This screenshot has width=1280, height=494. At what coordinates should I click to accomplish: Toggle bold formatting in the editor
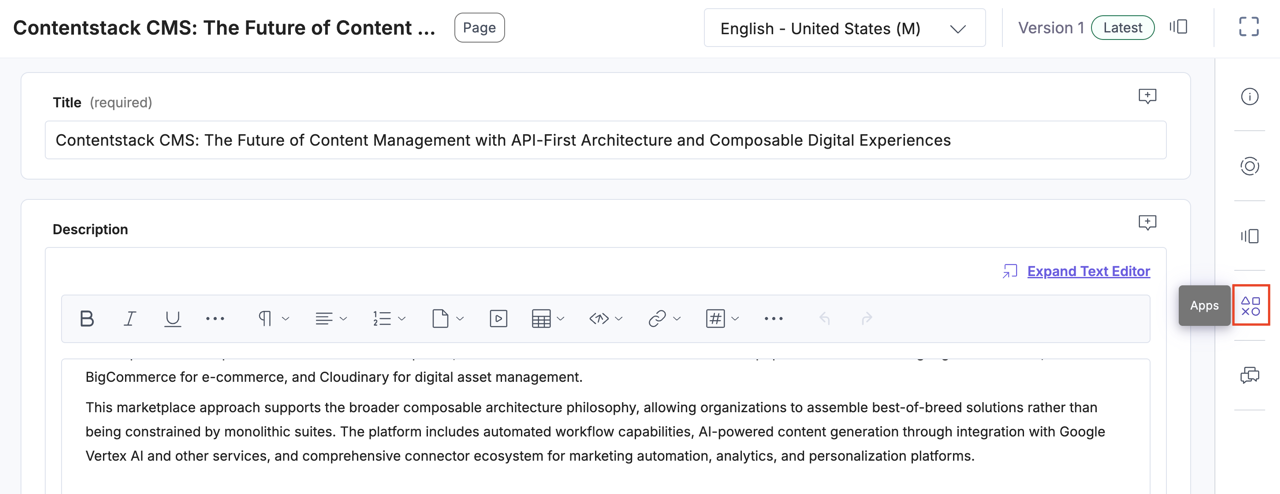point(87,319)
